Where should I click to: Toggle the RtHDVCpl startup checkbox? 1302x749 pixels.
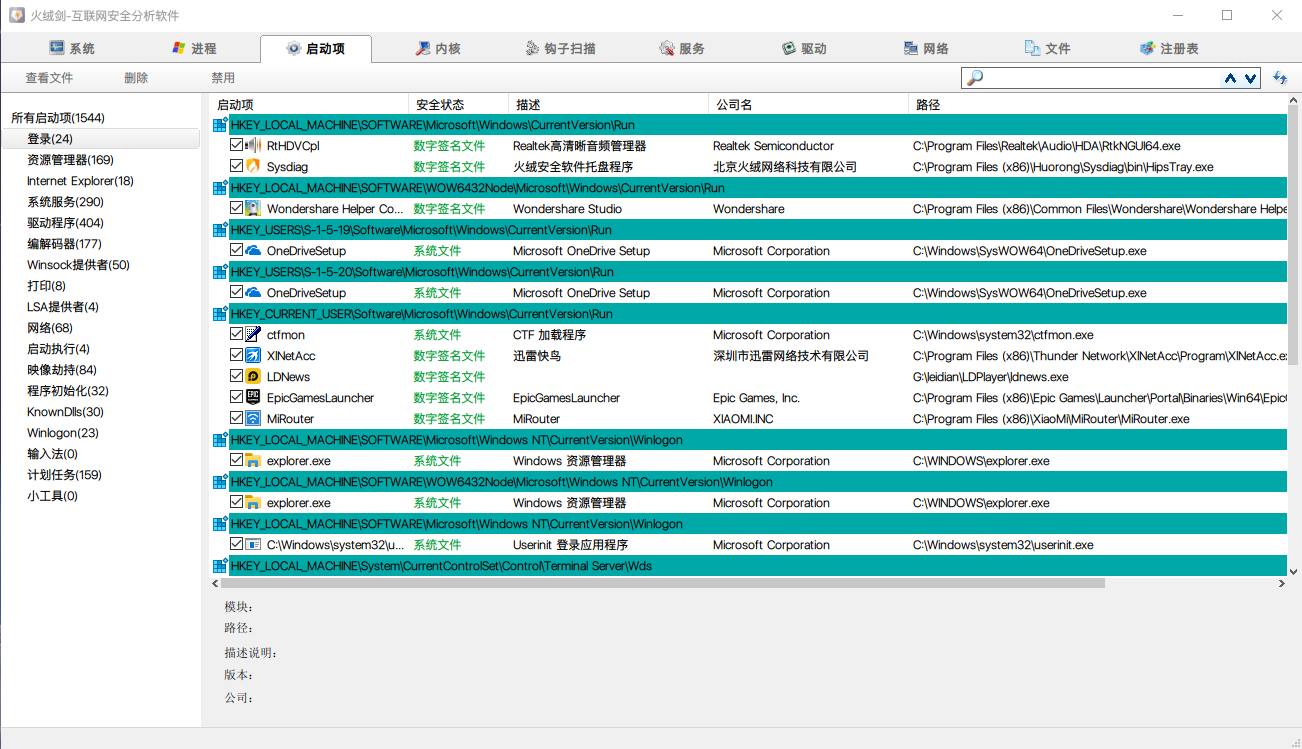236,146
